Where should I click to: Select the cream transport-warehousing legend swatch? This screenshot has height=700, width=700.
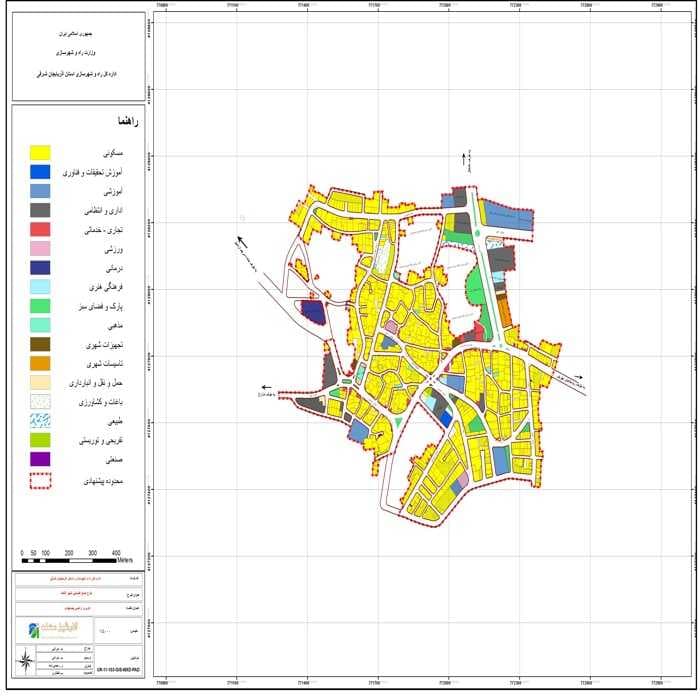click(40, 383)
